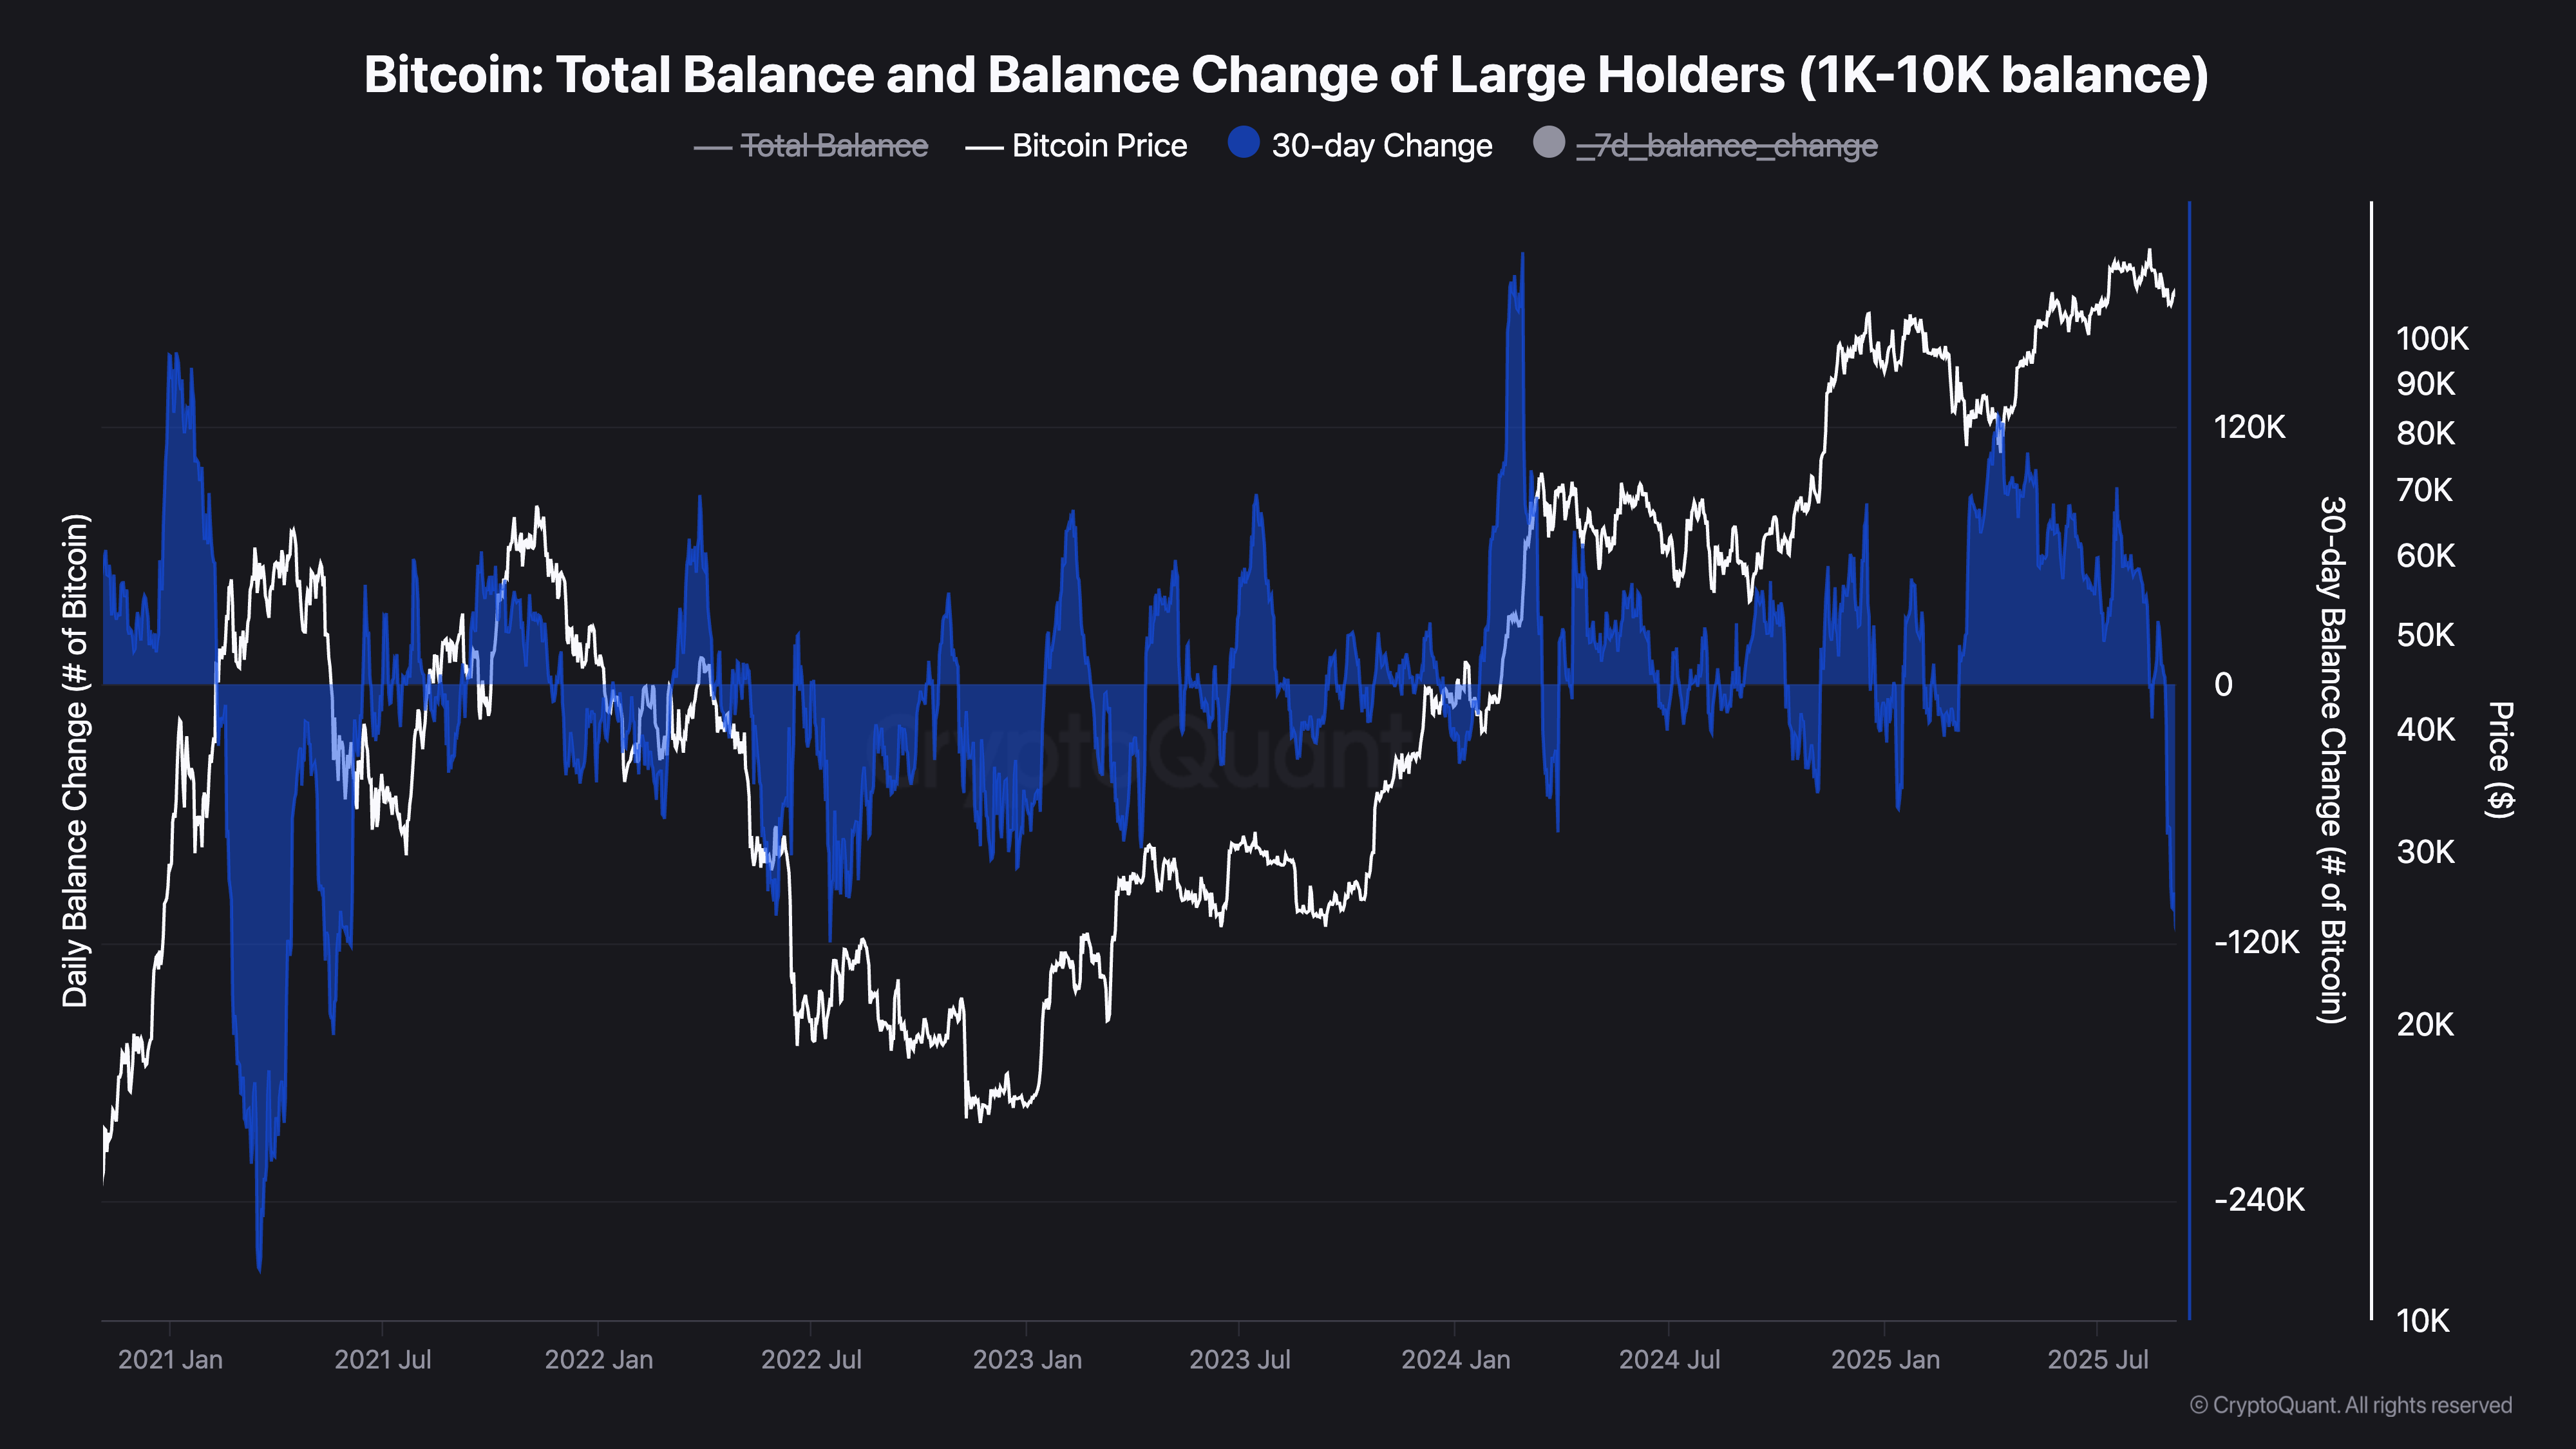Click the 2021 Jan axis label
This screenshot has width=2576, height=1449.
tap(170, 1360)
